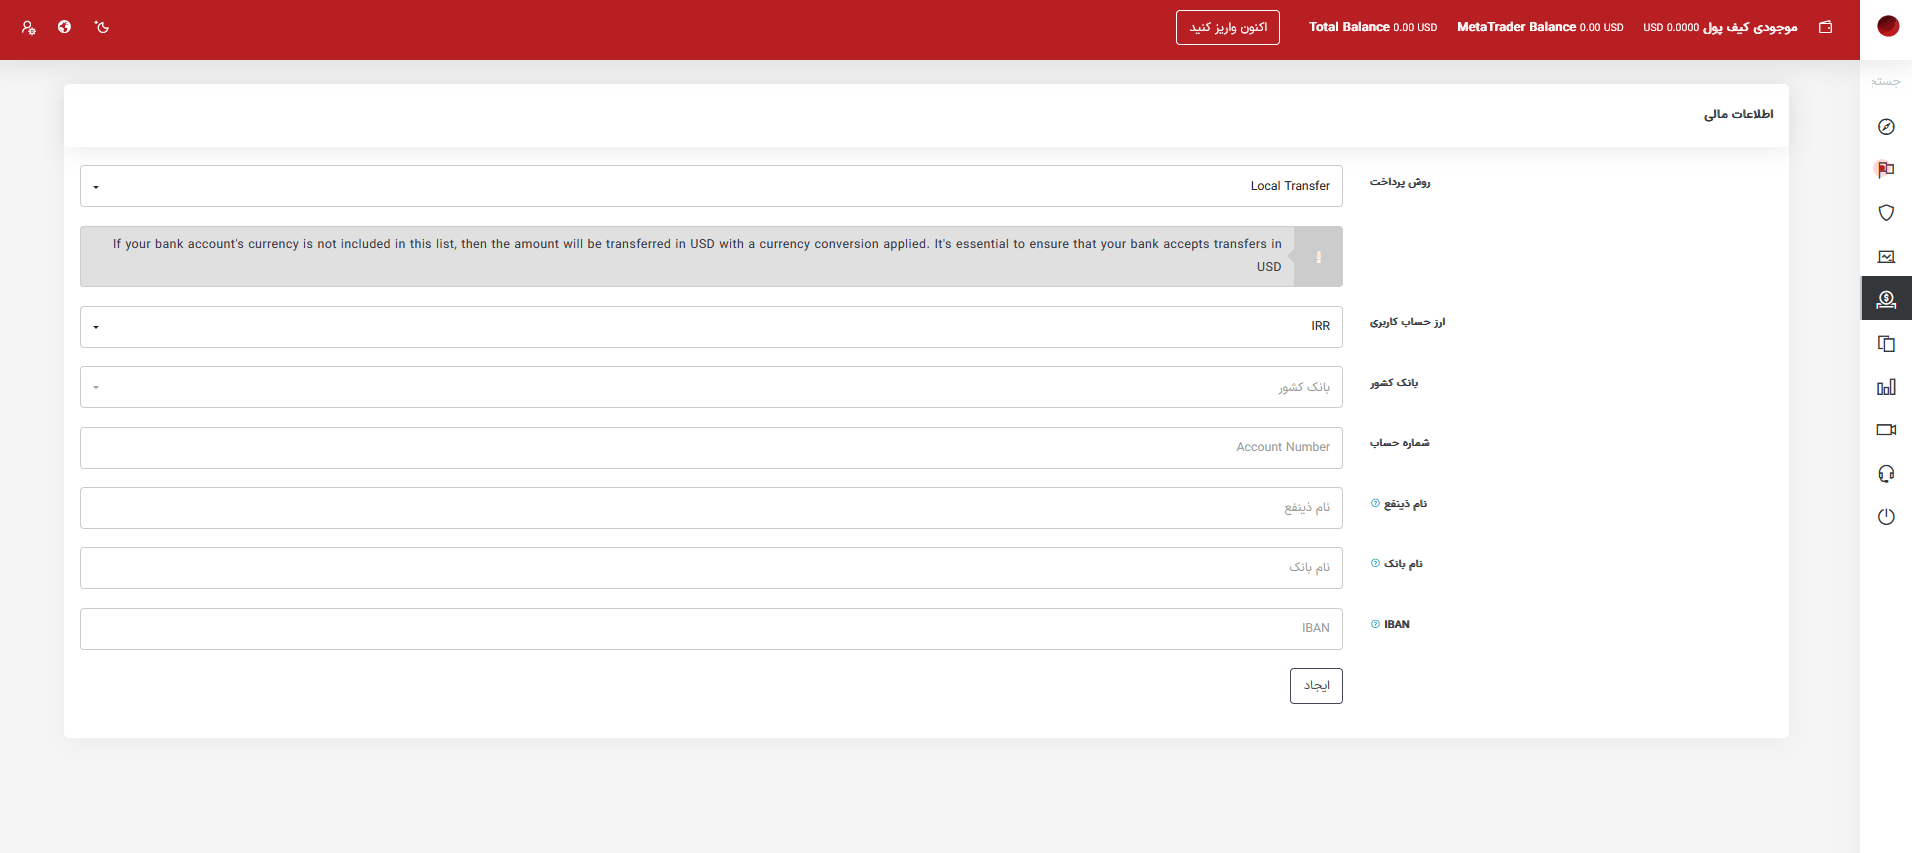Image resolution: width=1912 pixels, height=853 pixels.
Task: Open the بانک کشور country bank dropdown
Action: [711, 387]
